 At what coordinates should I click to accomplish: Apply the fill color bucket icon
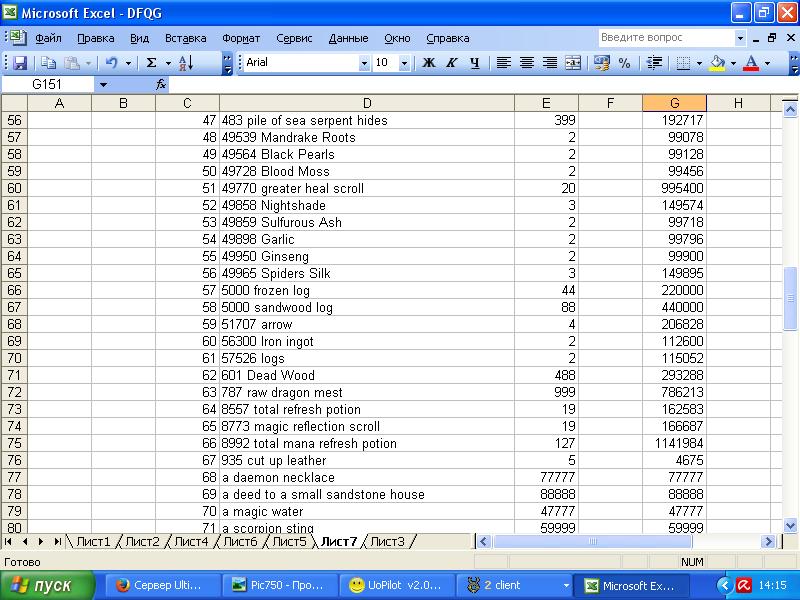(x=717, y=63)
